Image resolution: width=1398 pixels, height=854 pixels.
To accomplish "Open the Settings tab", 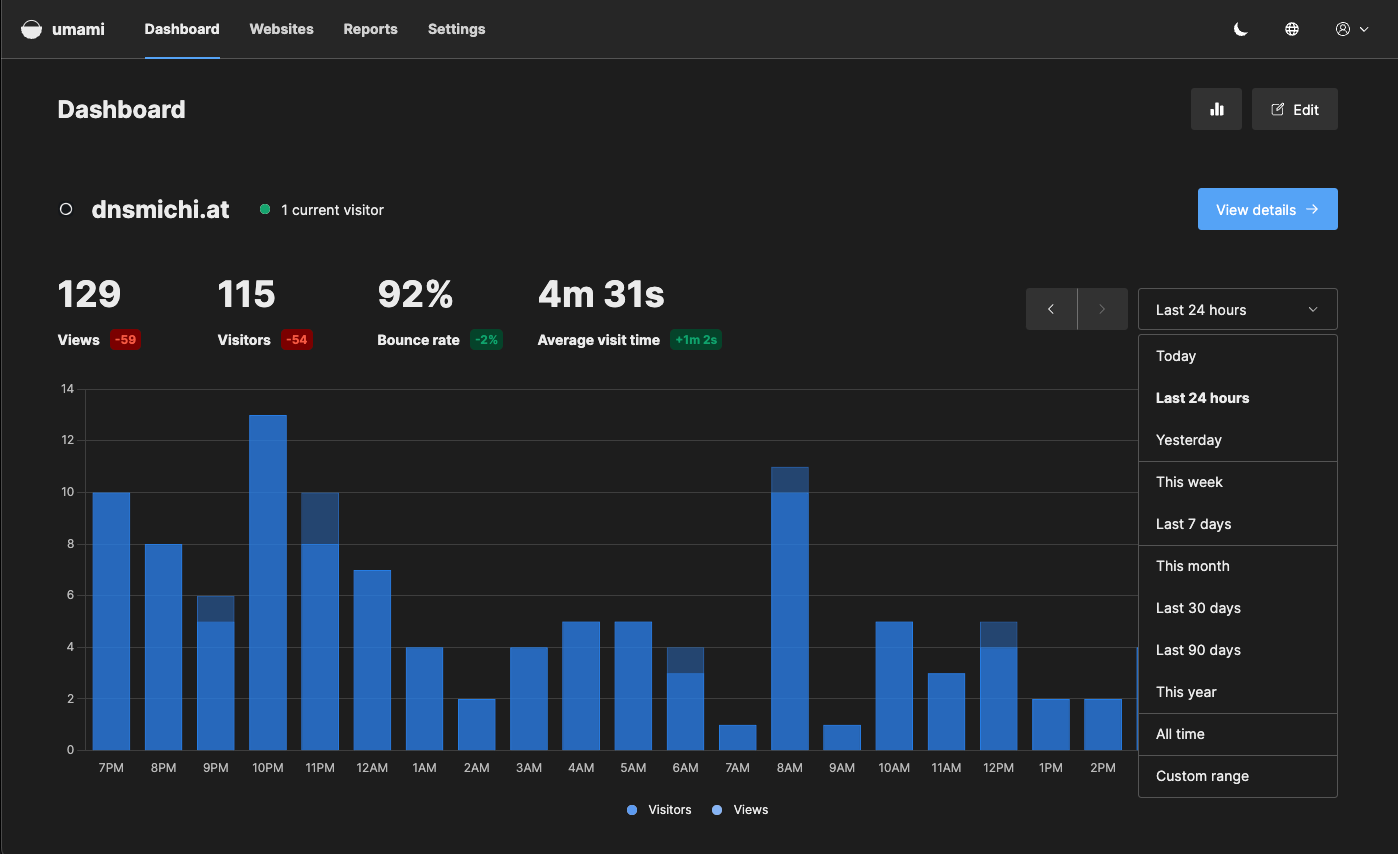I will click(x=456, y=29).
